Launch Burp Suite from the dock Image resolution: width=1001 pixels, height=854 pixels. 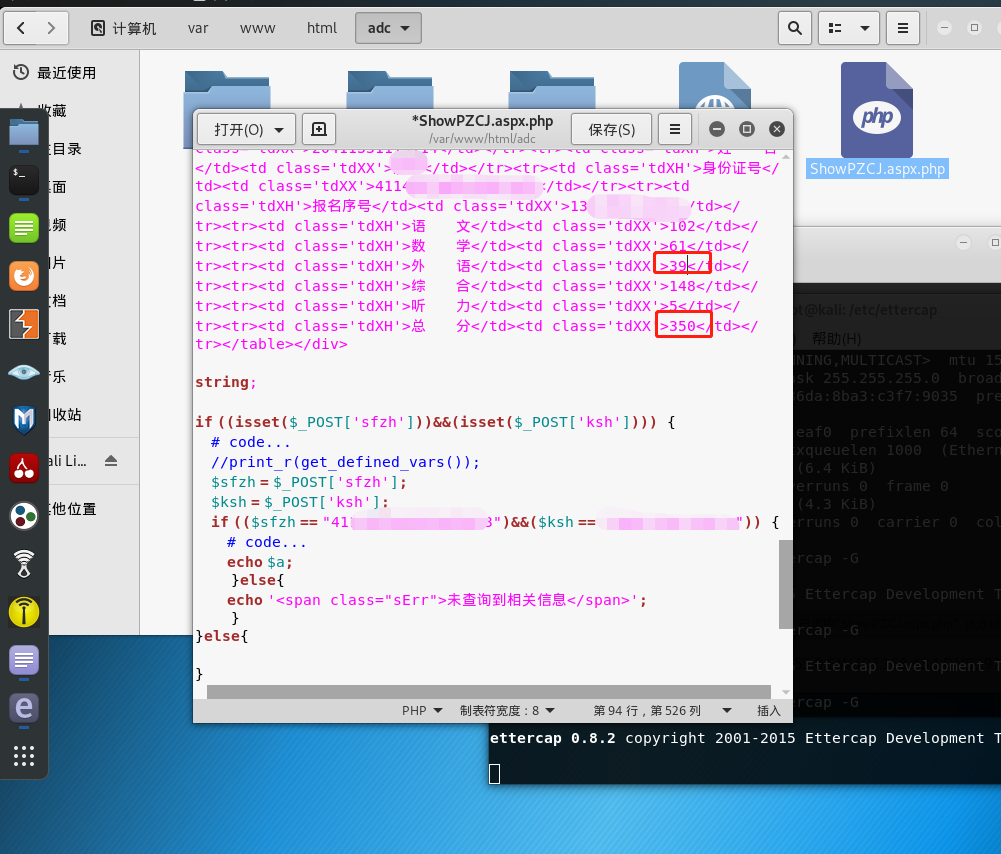pos(24,324)
